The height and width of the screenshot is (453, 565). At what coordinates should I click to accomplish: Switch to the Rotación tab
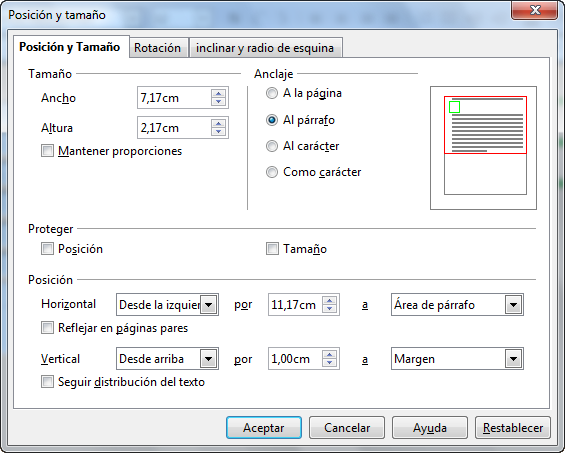pyautogui.click(x=157, y=48)
